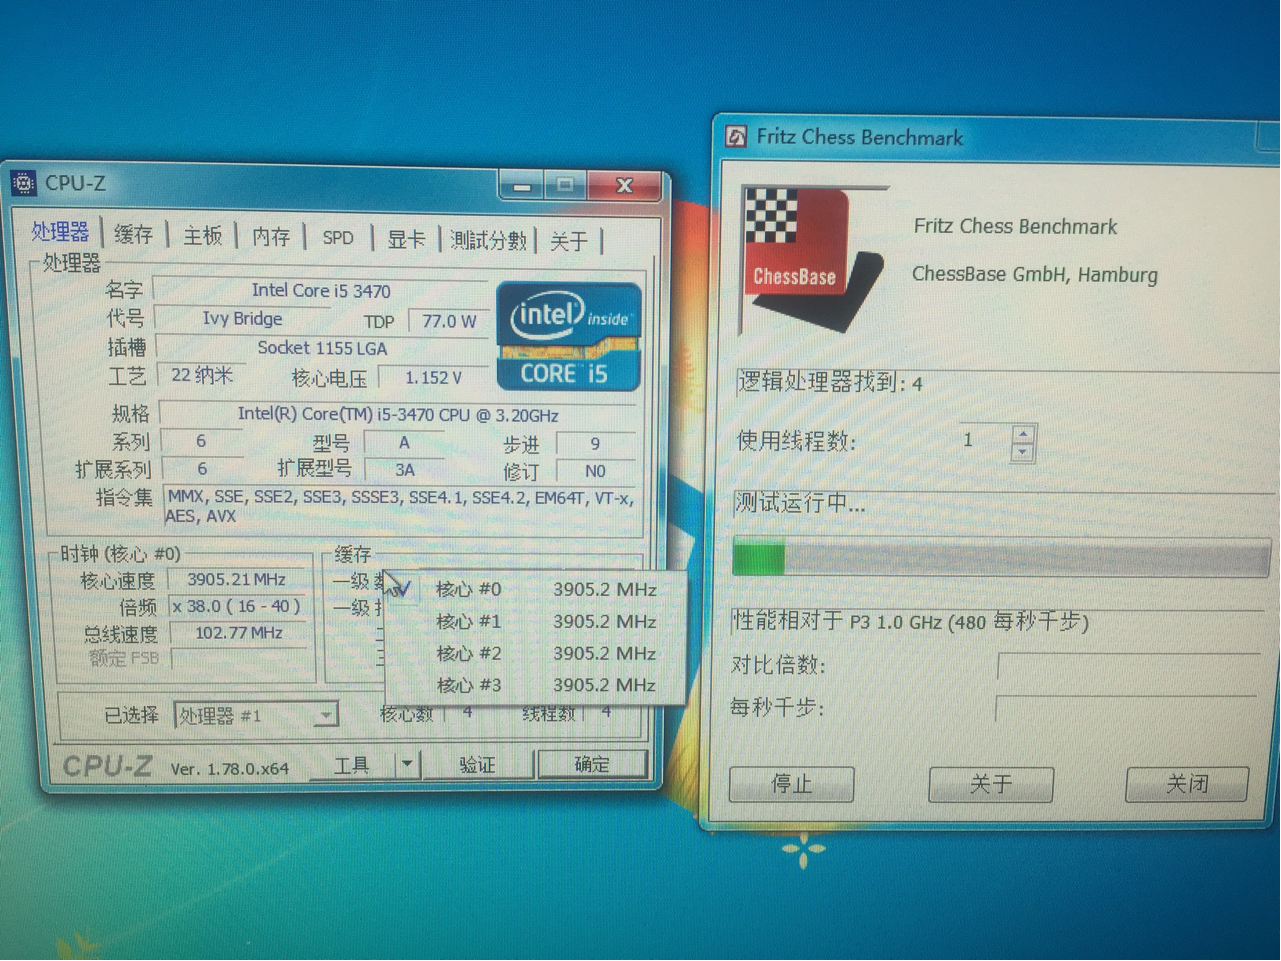Viewport: 1281px width, 961px height.
Task: Open the SPD tab
Action: [x=337, y=237]
